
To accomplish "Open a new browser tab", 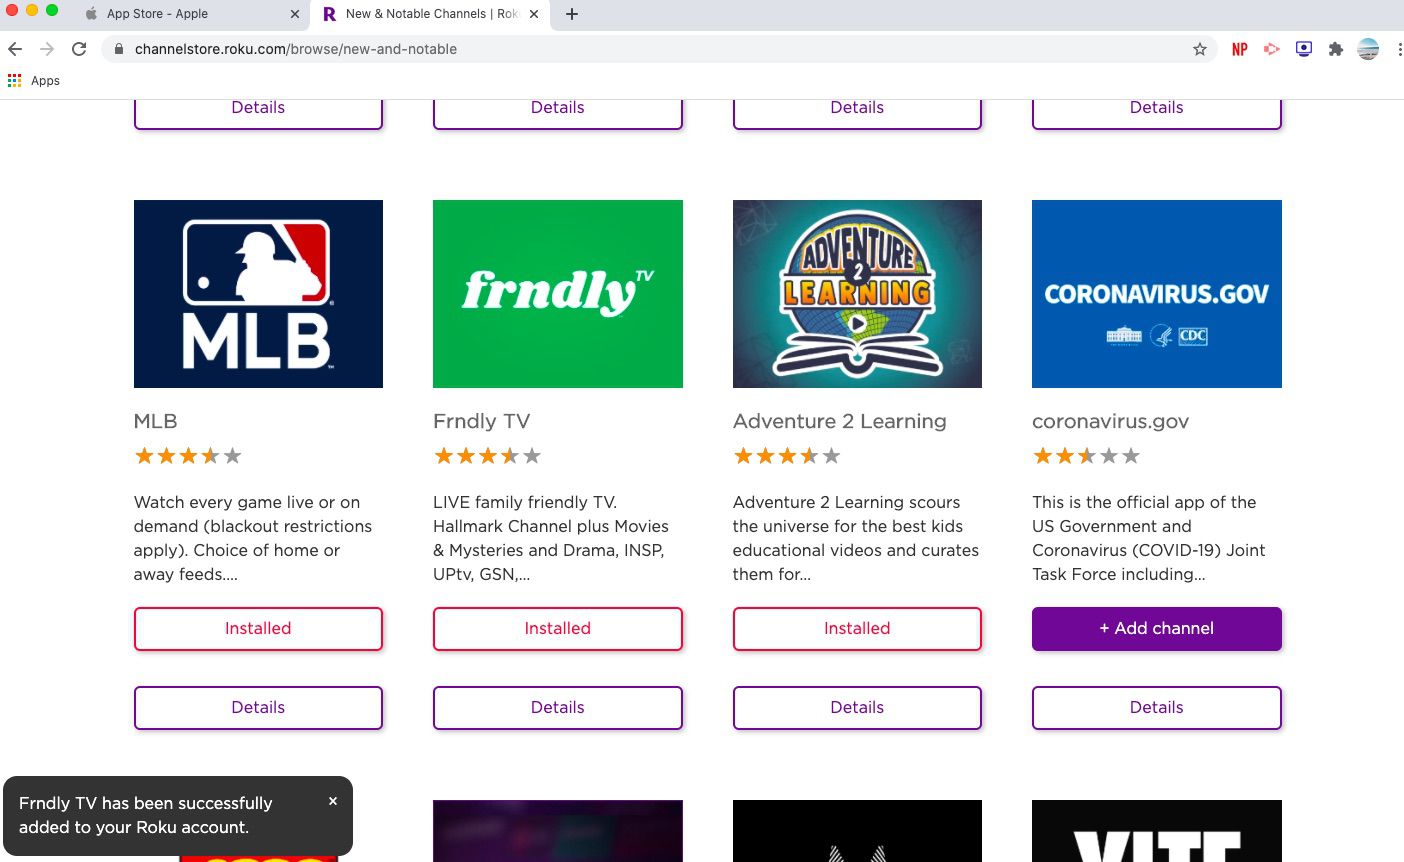I will (572, 14).
